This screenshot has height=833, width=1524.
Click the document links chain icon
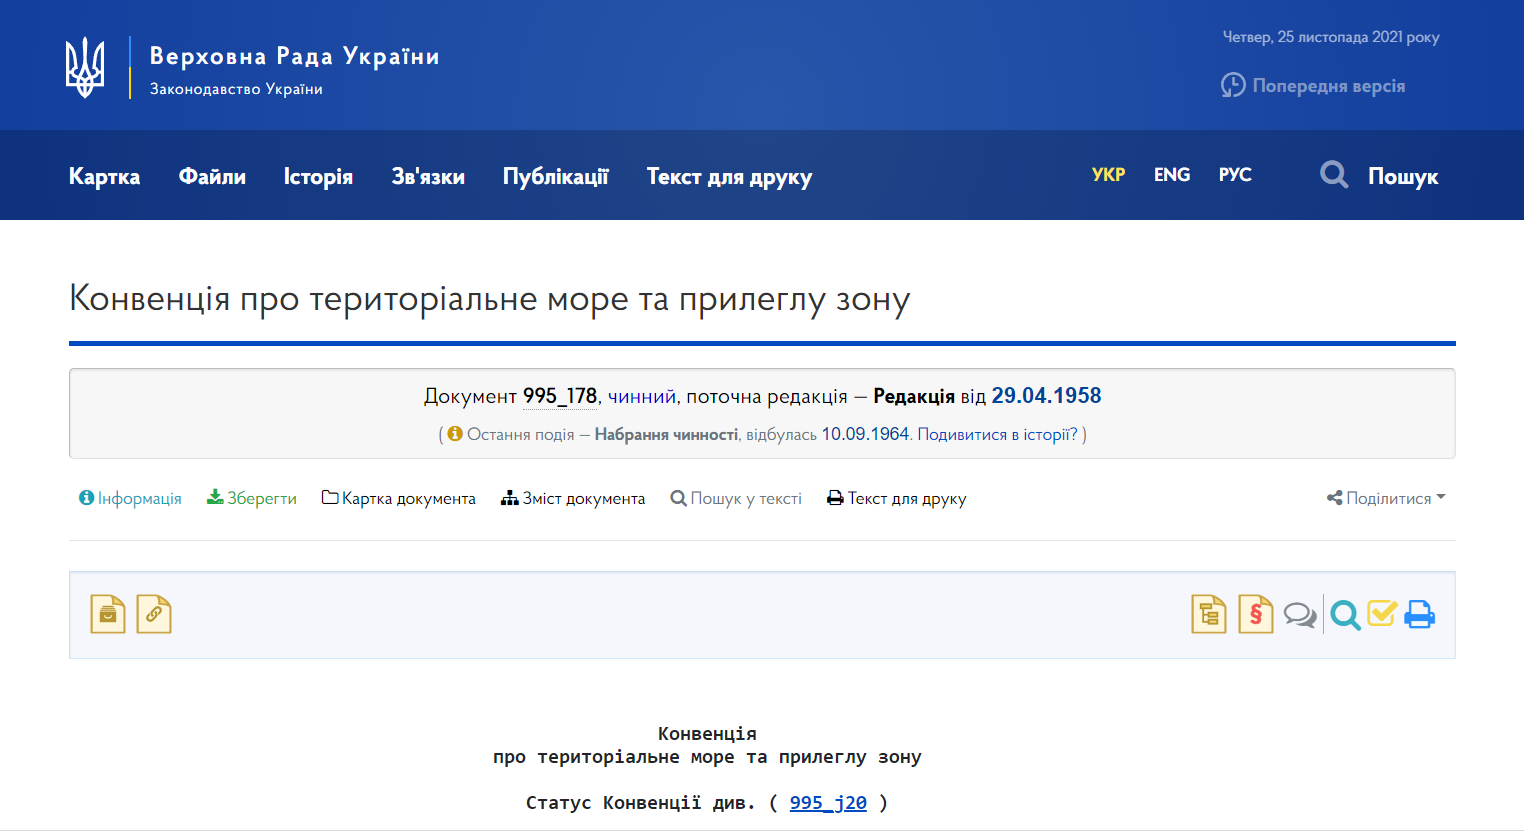click(x=154, y=614)
